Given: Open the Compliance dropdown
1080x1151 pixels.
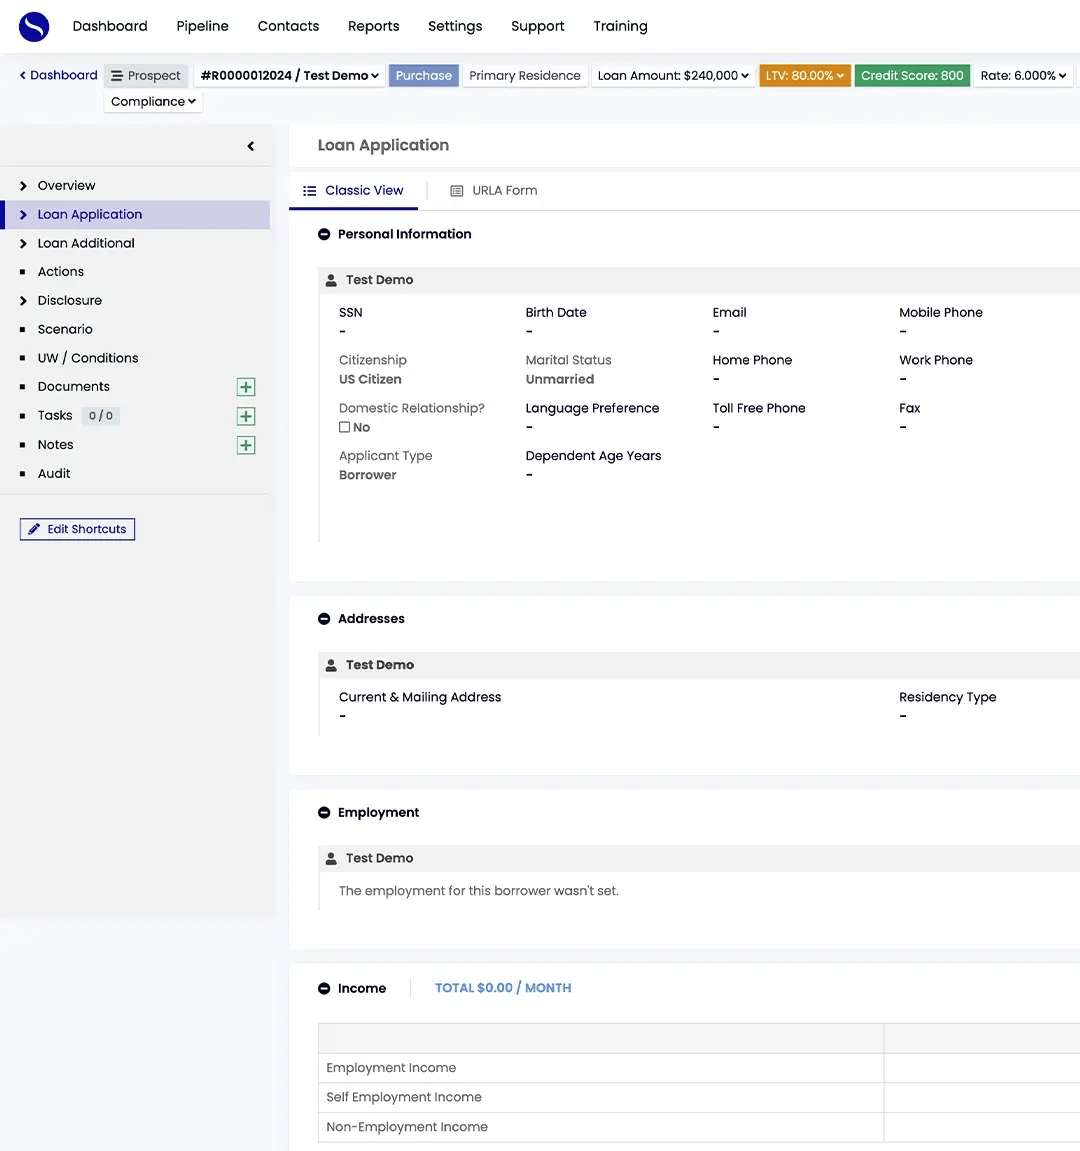Looking at the screenshot, I should (x=153, y=101).
